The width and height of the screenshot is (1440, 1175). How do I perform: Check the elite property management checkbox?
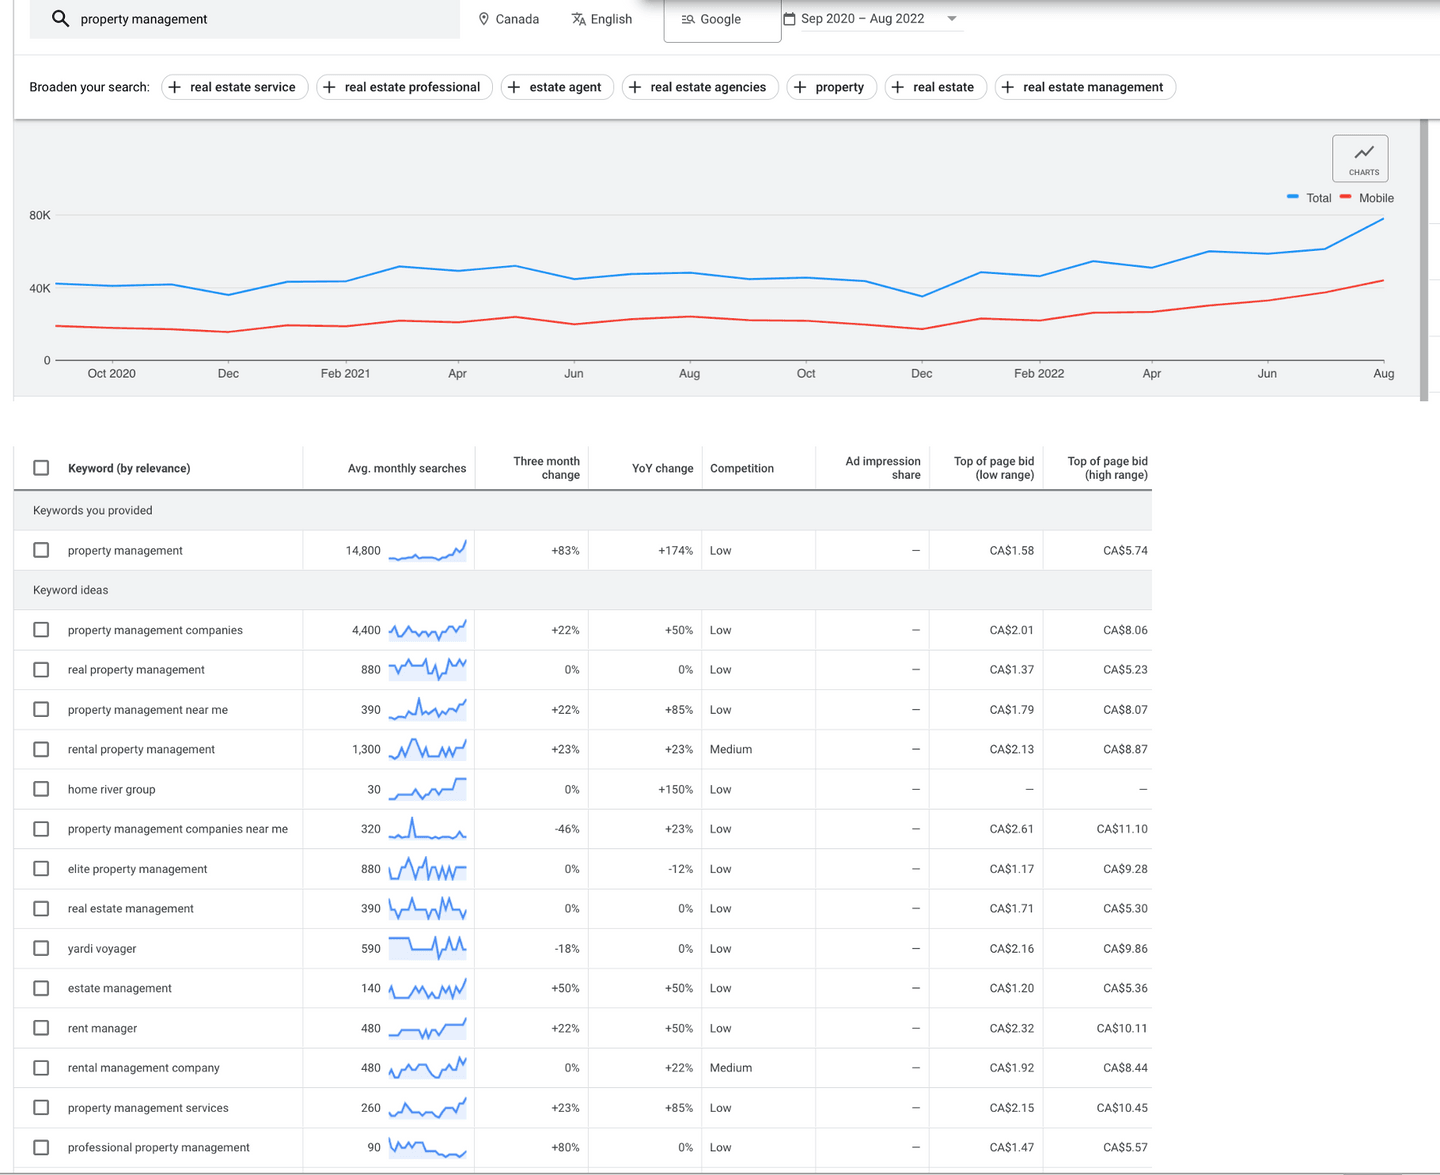(41, 869)
